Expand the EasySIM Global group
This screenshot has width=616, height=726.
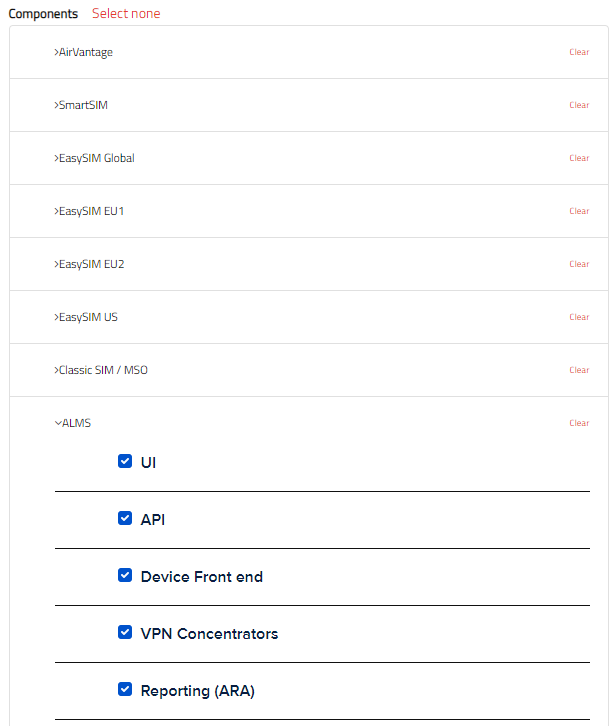click(94, 158)
